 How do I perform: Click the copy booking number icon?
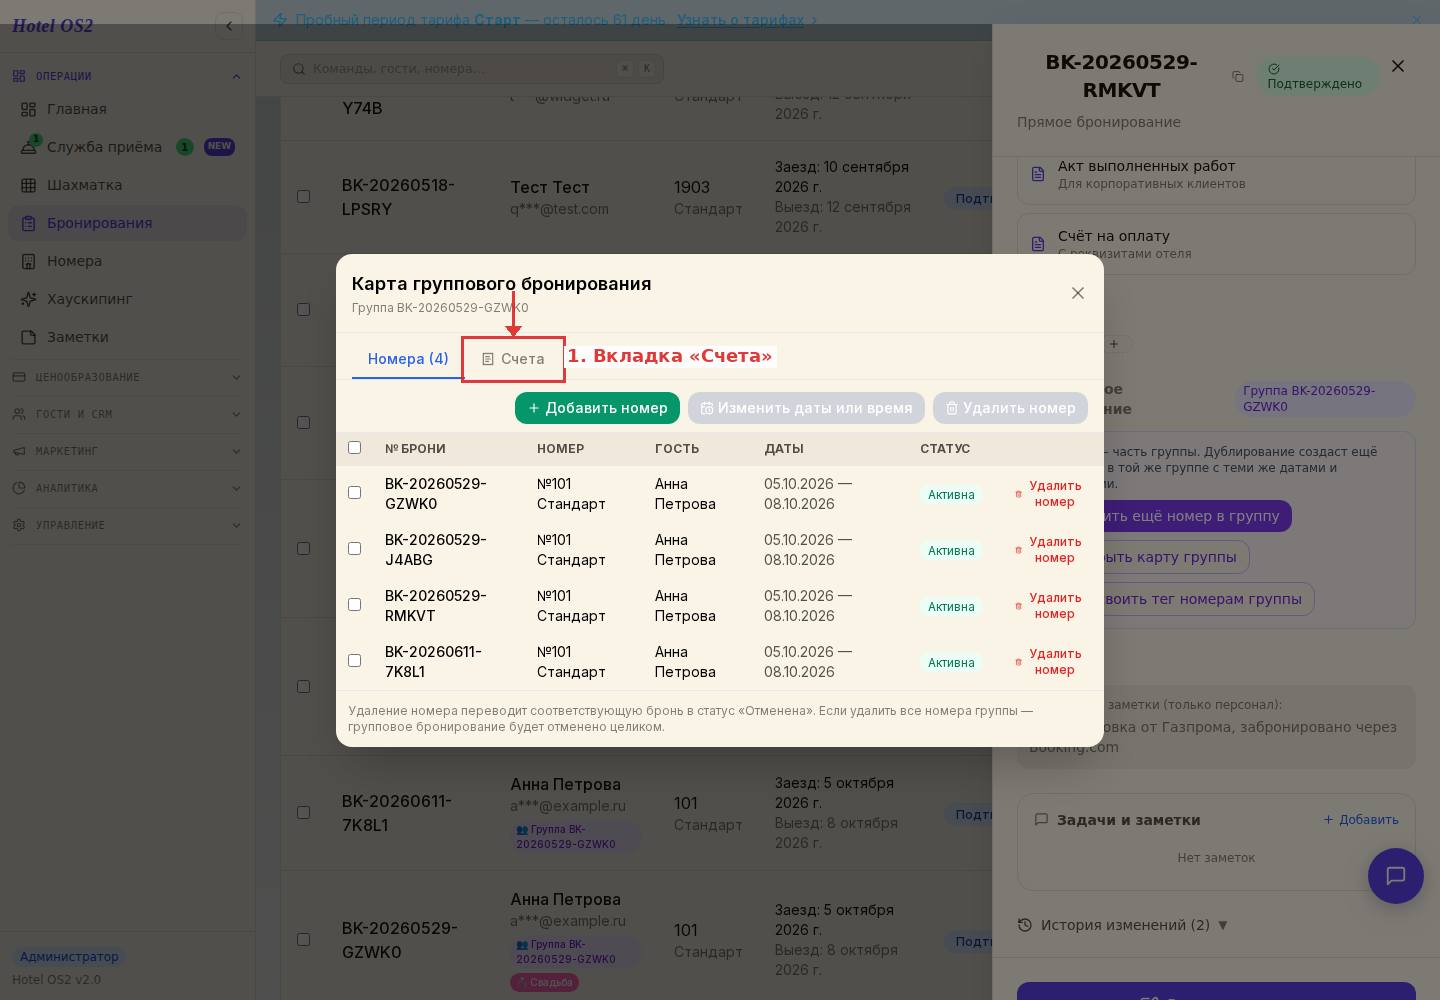[1238, 77]
